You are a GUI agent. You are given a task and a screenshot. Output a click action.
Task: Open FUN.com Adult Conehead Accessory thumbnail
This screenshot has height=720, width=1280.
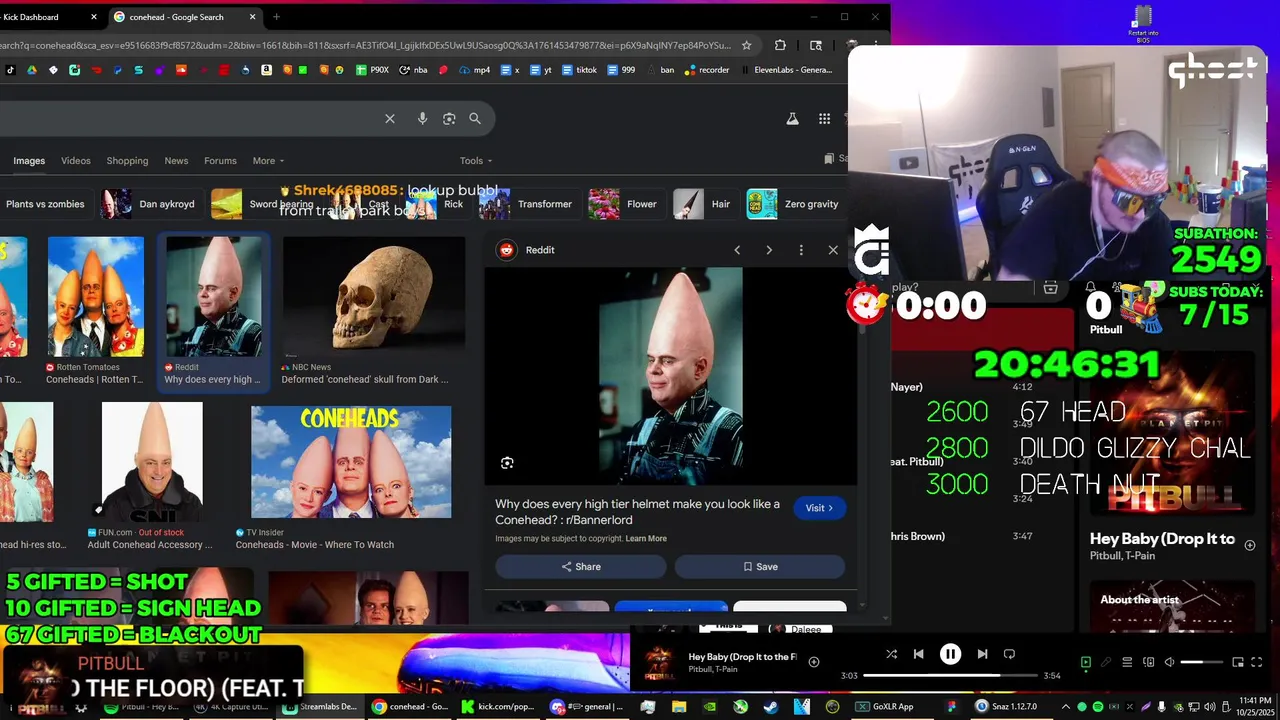(152, 462)
